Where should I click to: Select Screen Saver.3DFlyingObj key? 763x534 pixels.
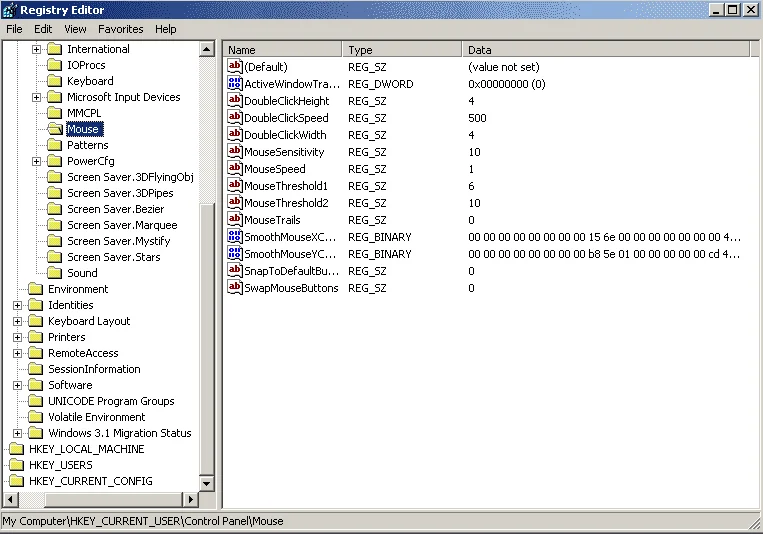[x=130, y=177]
